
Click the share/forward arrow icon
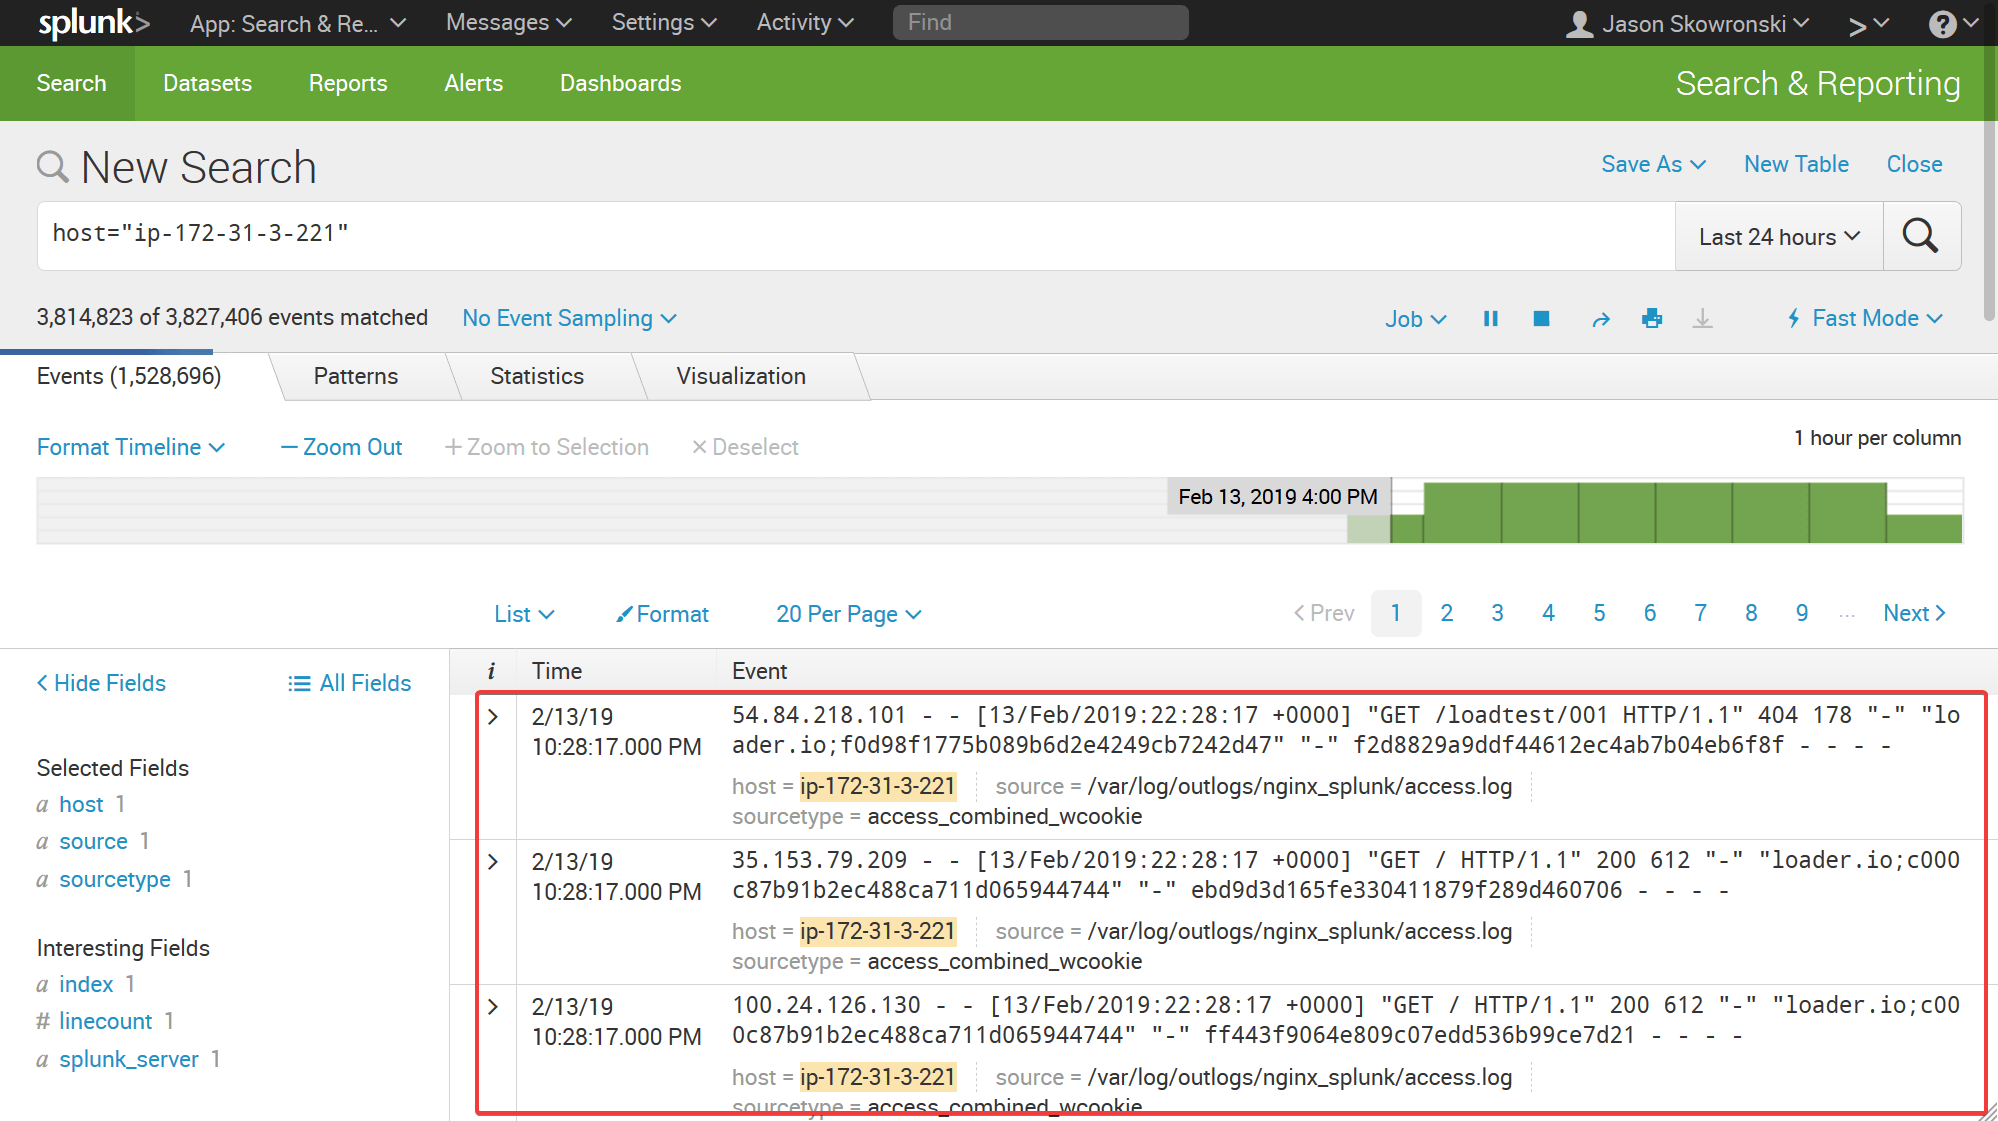[1596, 318]
